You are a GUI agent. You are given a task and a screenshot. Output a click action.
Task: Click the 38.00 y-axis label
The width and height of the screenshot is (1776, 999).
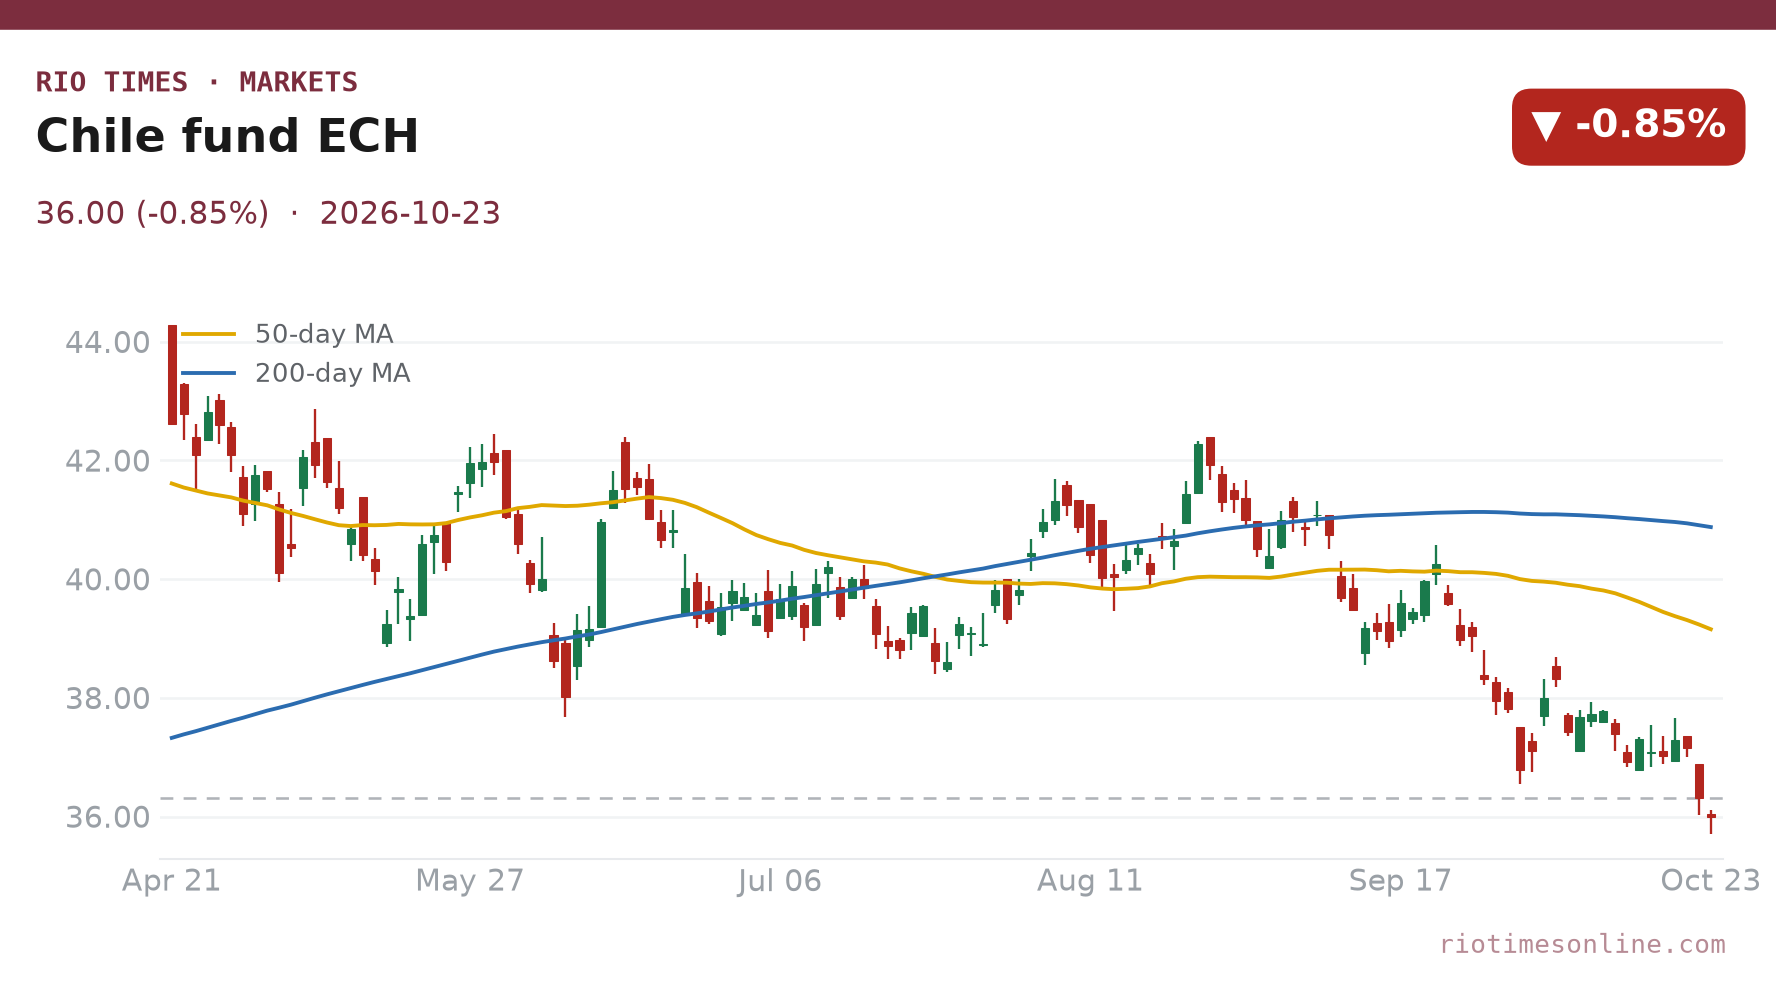(x=108, y=699)
